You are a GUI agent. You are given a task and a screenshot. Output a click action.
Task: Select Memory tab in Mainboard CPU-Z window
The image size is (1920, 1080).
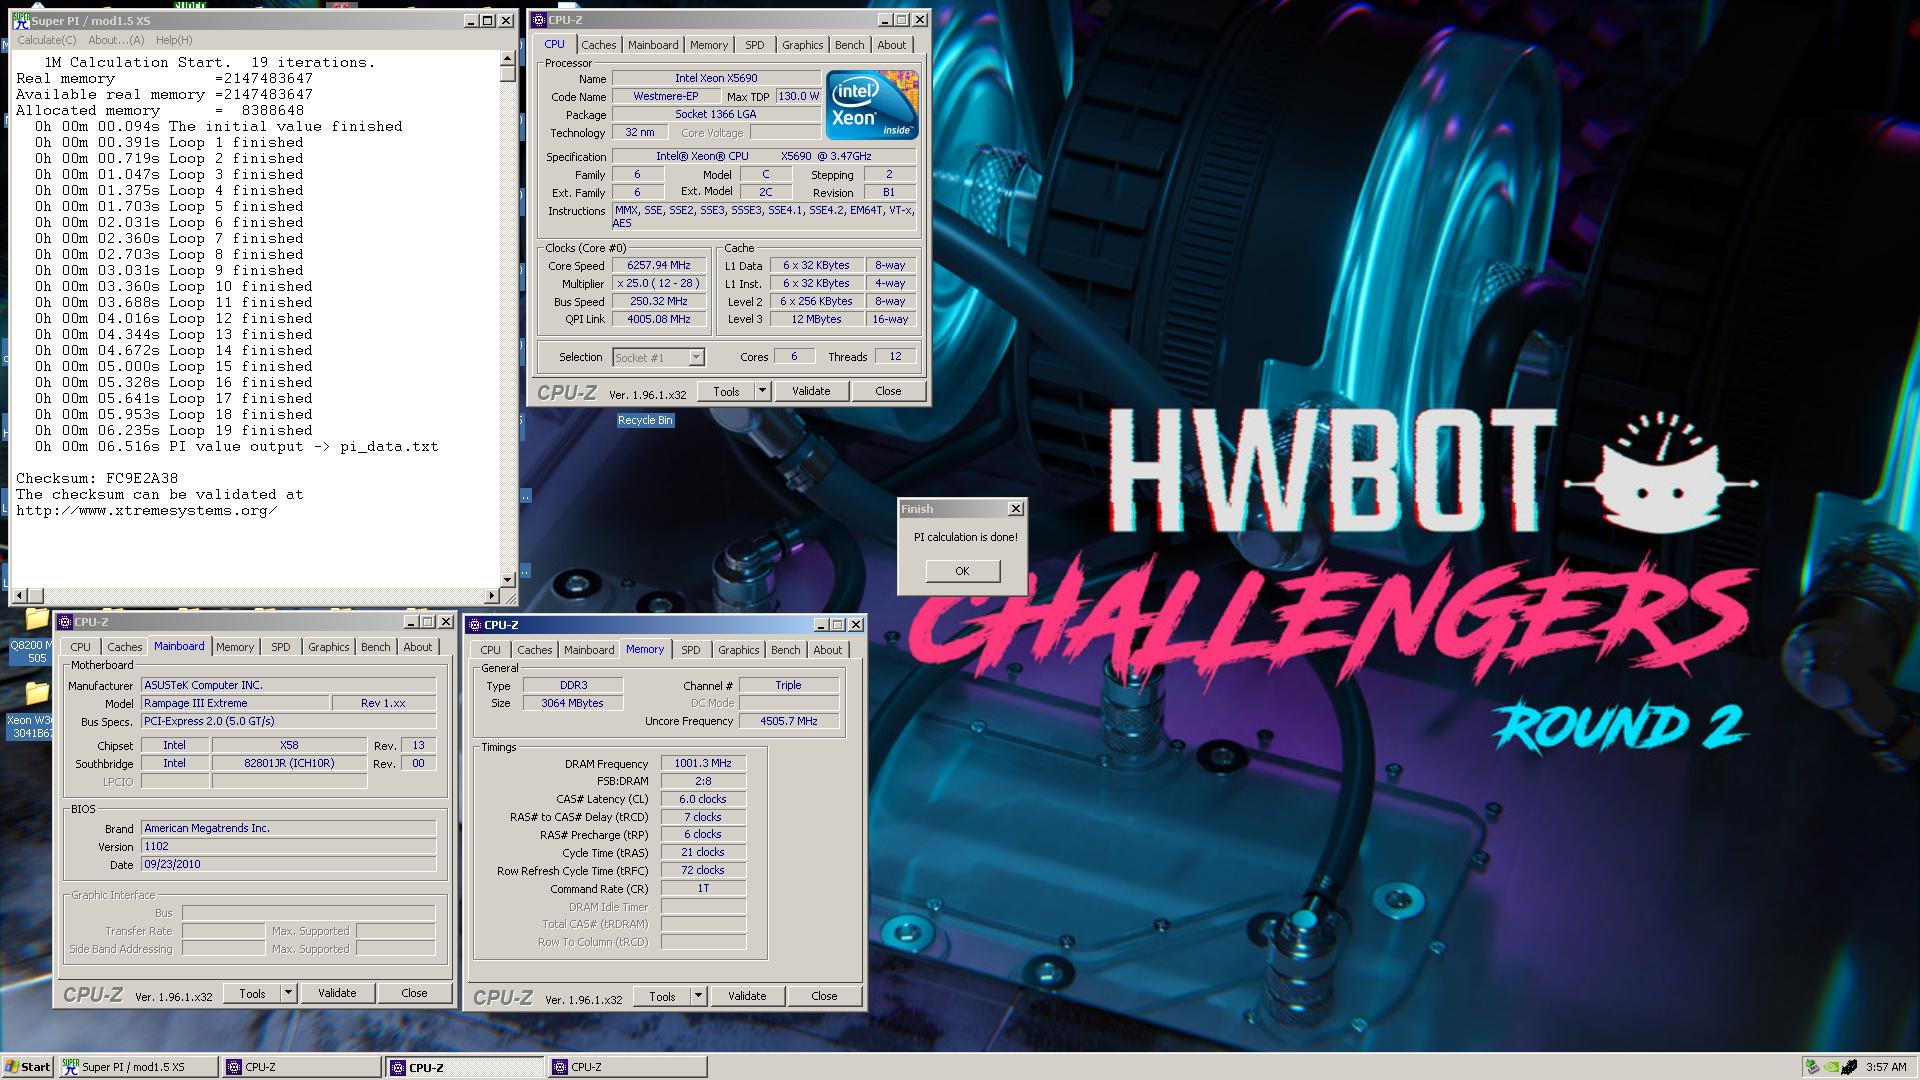point(235,647)
